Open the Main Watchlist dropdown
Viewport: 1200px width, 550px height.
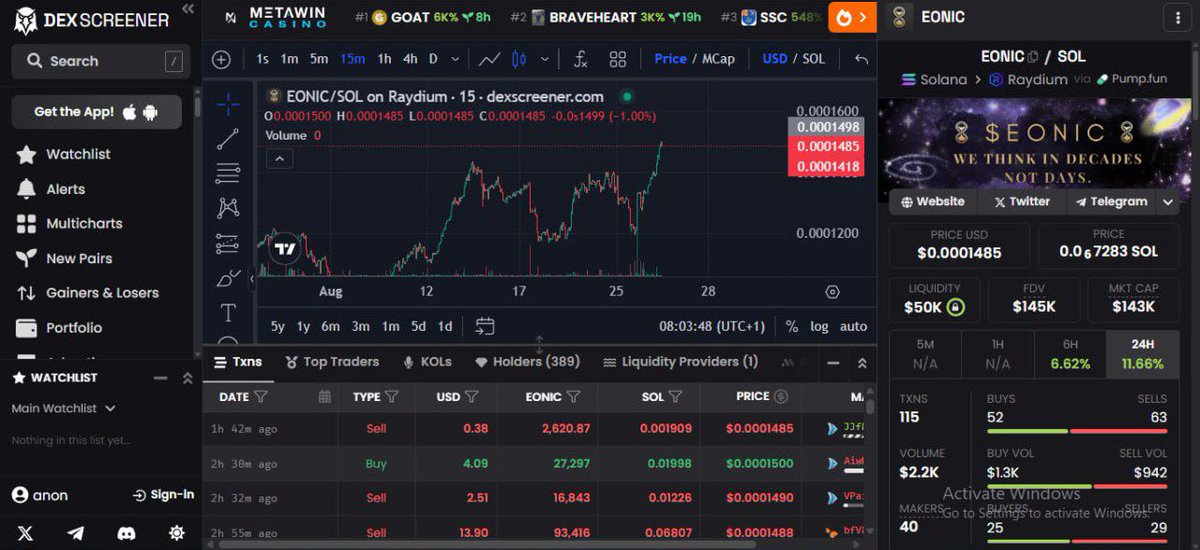63,408
